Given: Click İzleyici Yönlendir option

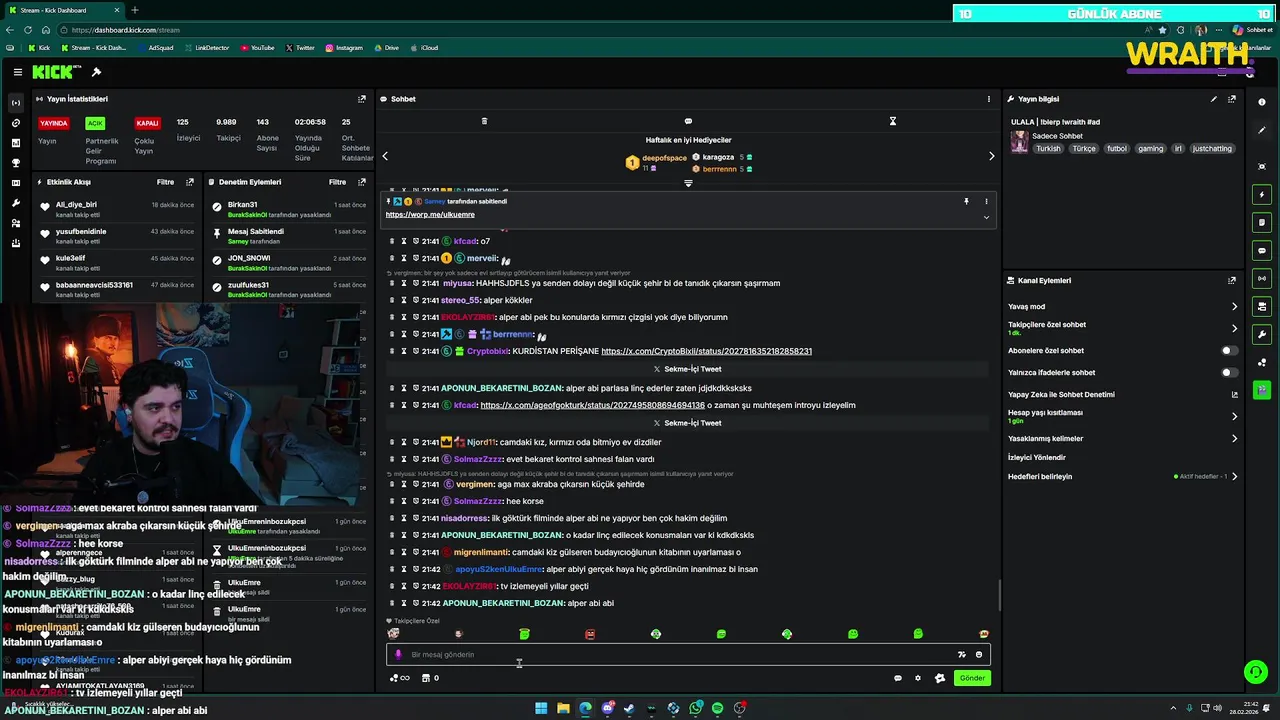Looking at the screenshot, I should click(1037, 457).
